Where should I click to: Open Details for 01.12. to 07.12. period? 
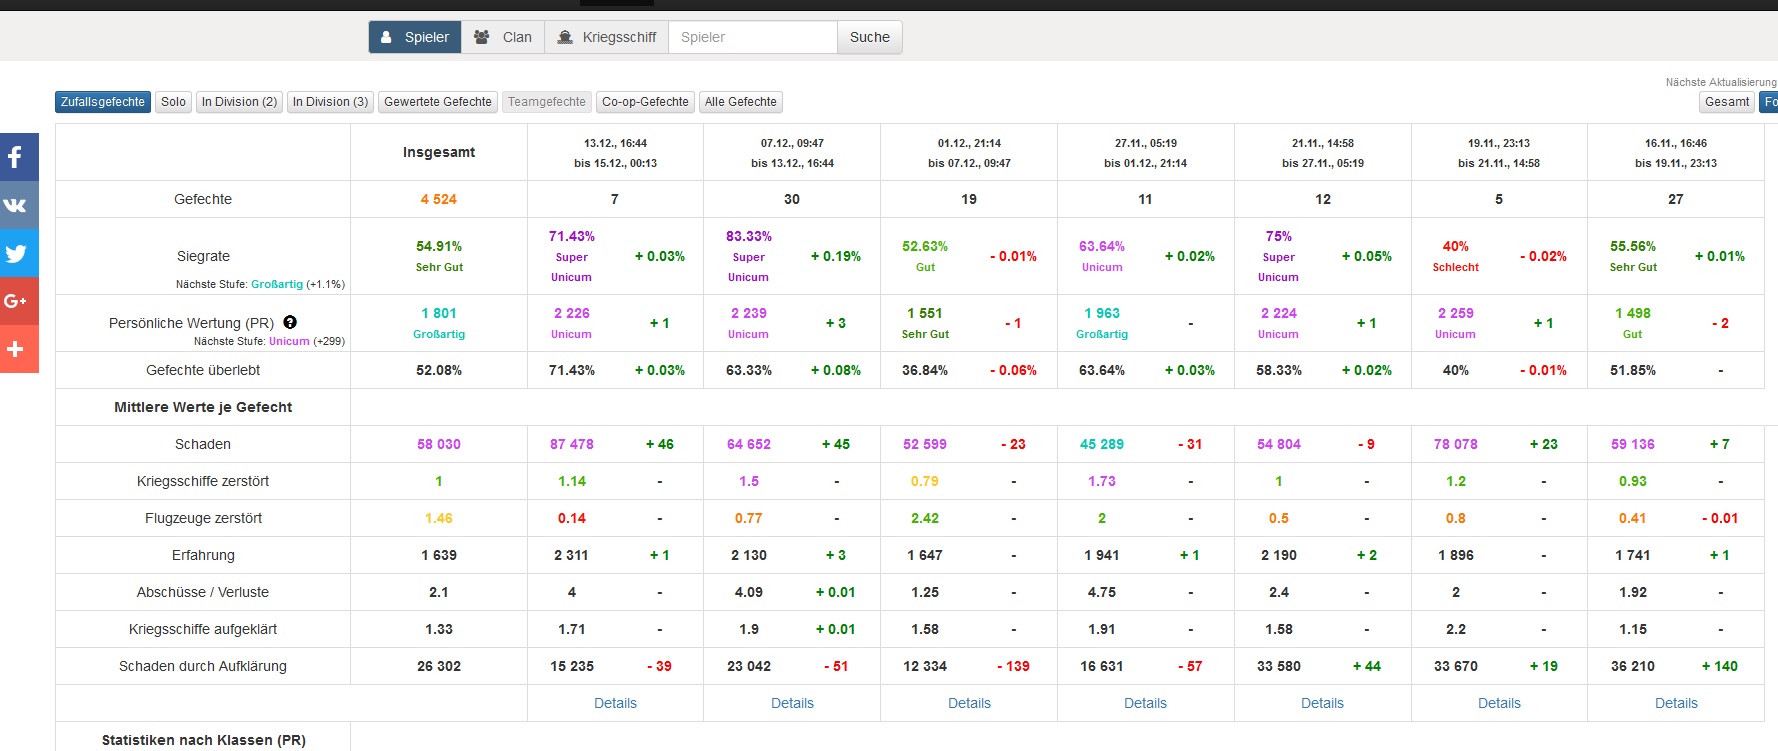(x=969, y=703)
